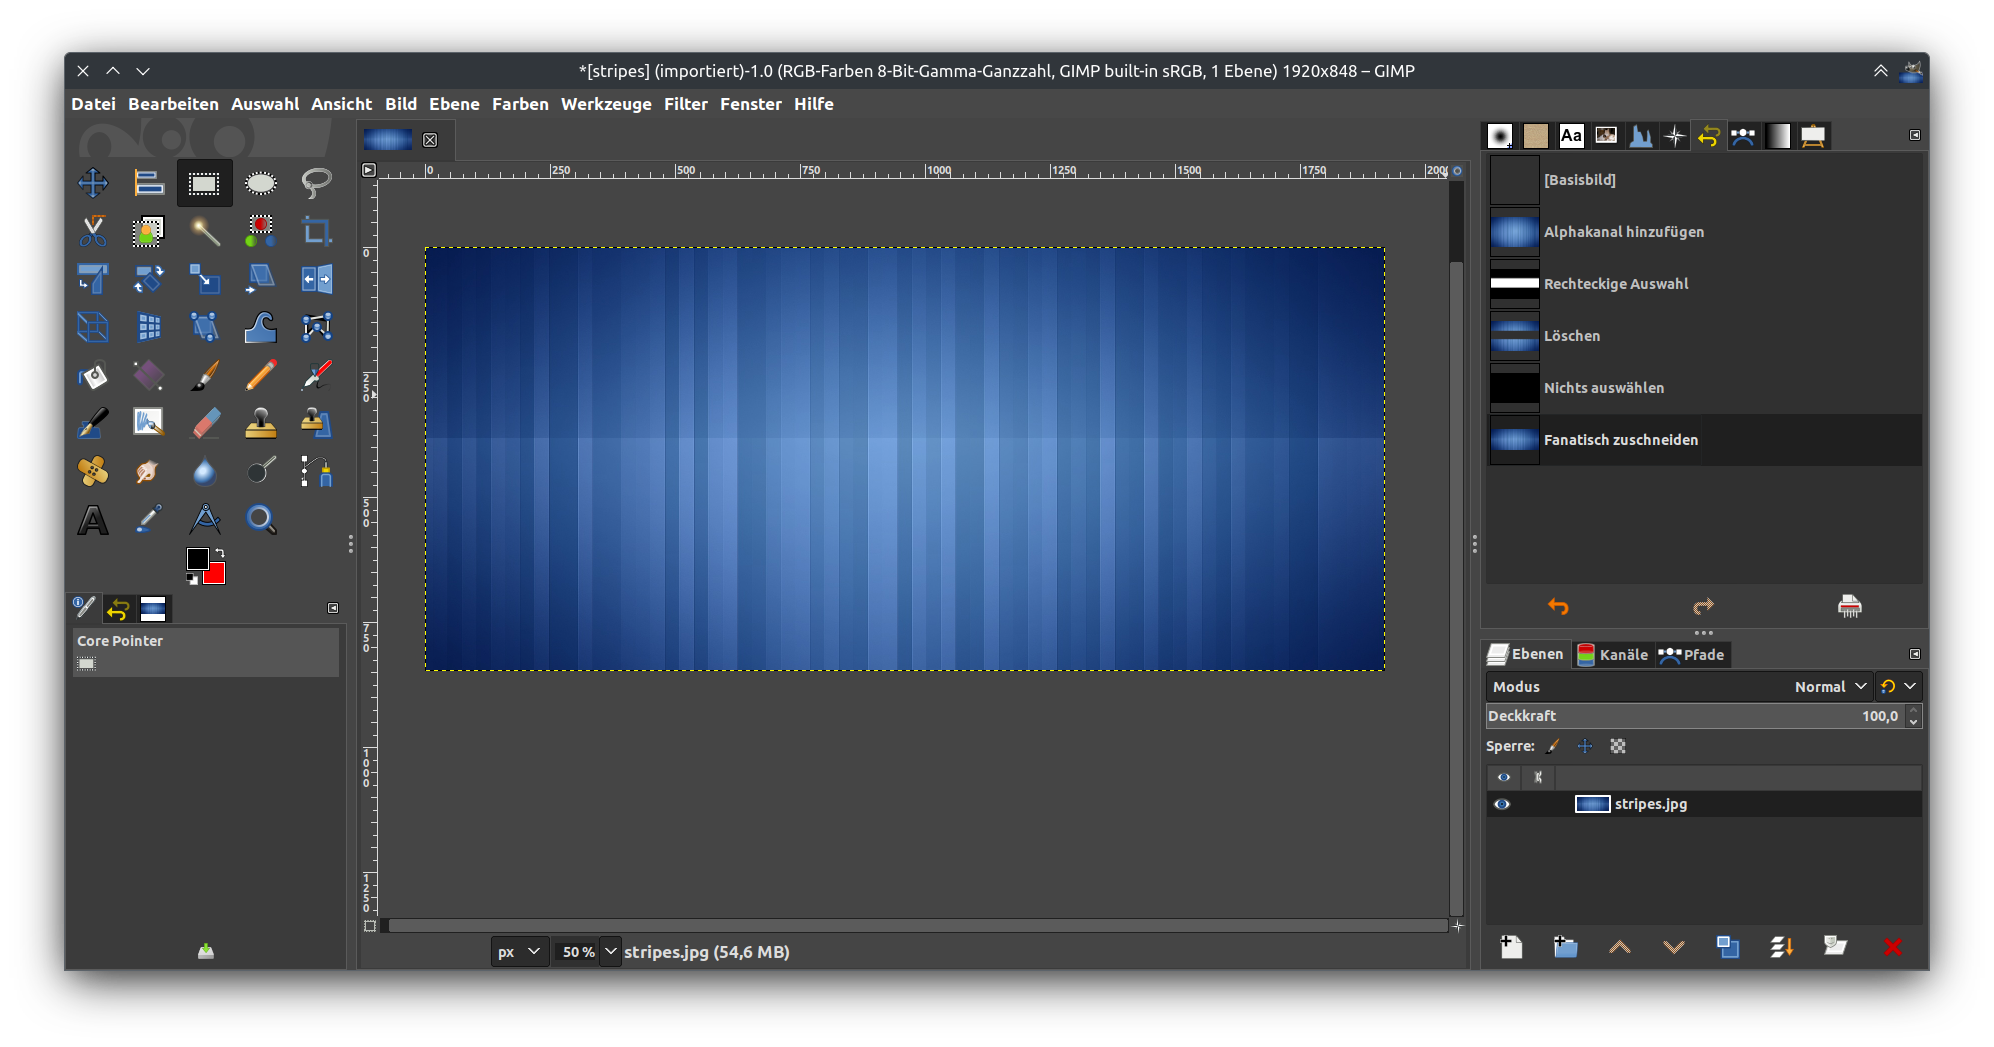Pick the Paintbrush tool
This screenshot has width=1994, height=1047.
coord(204,375)
